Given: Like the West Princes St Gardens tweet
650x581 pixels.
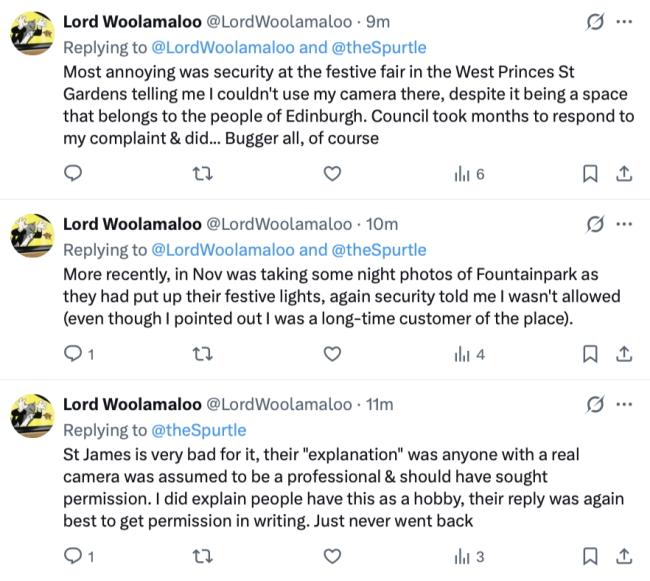Looking at the screenshot, I should (x=332, y=174).
